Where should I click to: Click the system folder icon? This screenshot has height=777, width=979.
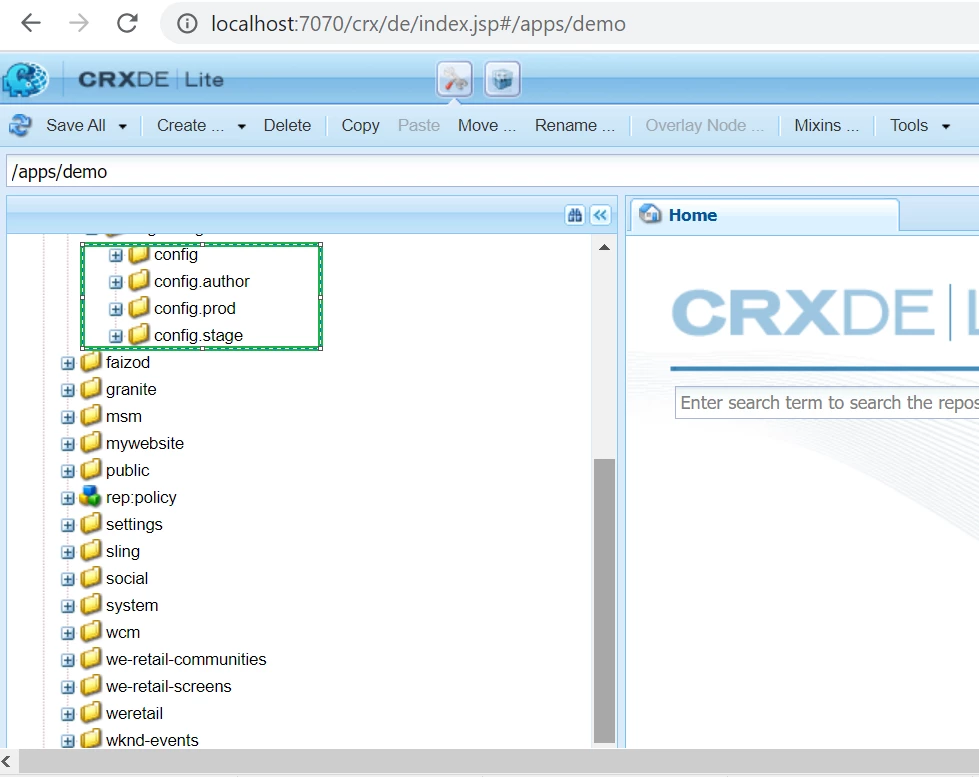(91, 604)
